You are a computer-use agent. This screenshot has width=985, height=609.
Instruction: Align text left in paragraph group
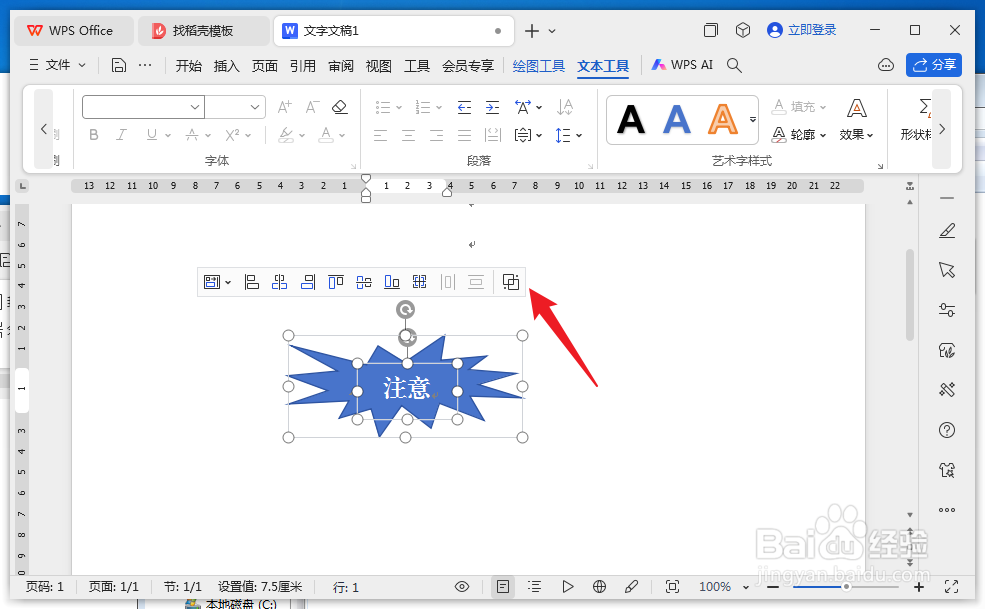point(380,135)
